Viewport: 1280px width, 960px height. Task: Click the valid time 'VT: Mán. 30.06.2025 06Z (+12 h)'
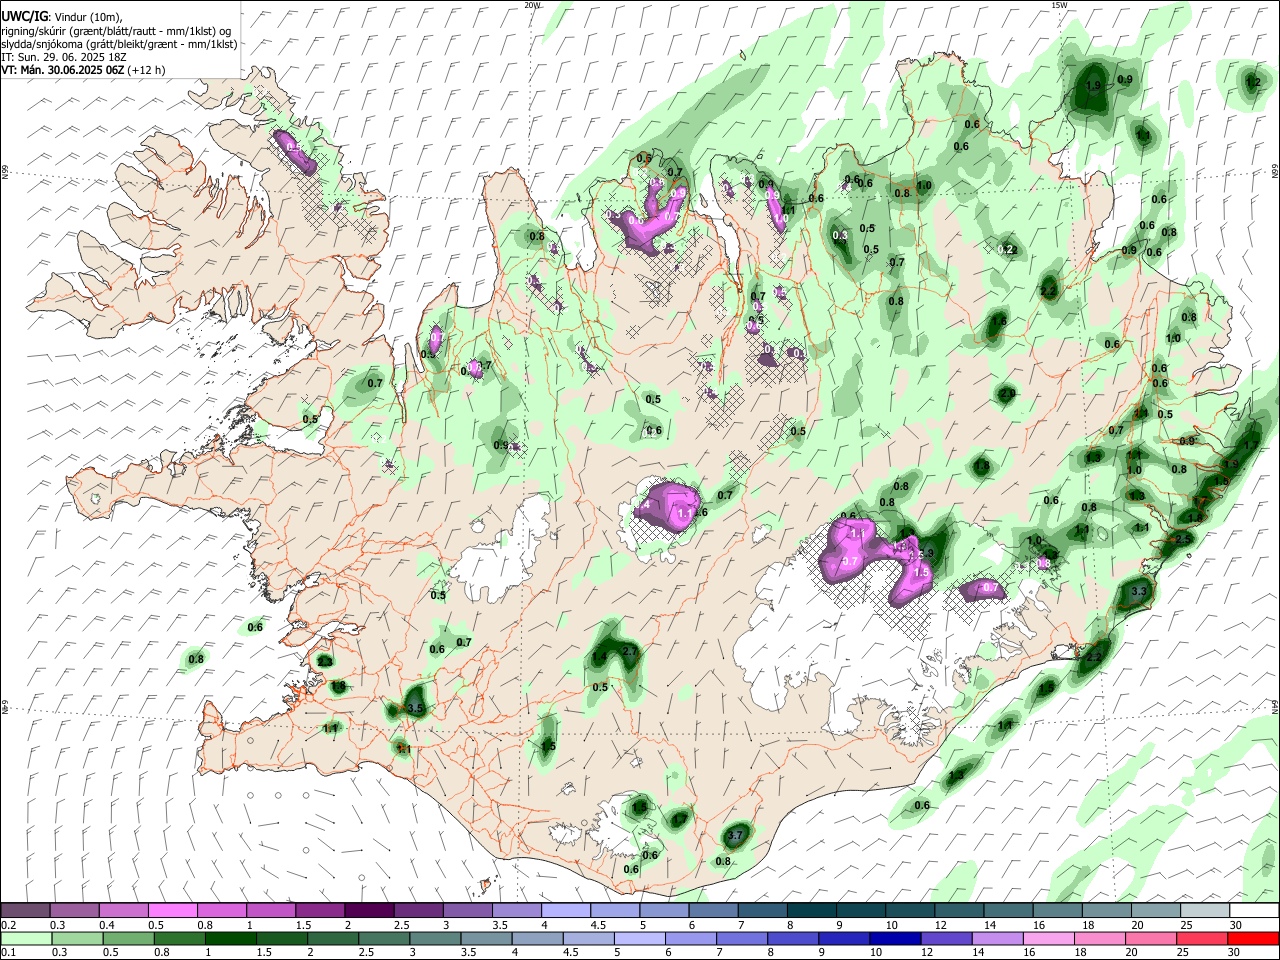point(83,70)
